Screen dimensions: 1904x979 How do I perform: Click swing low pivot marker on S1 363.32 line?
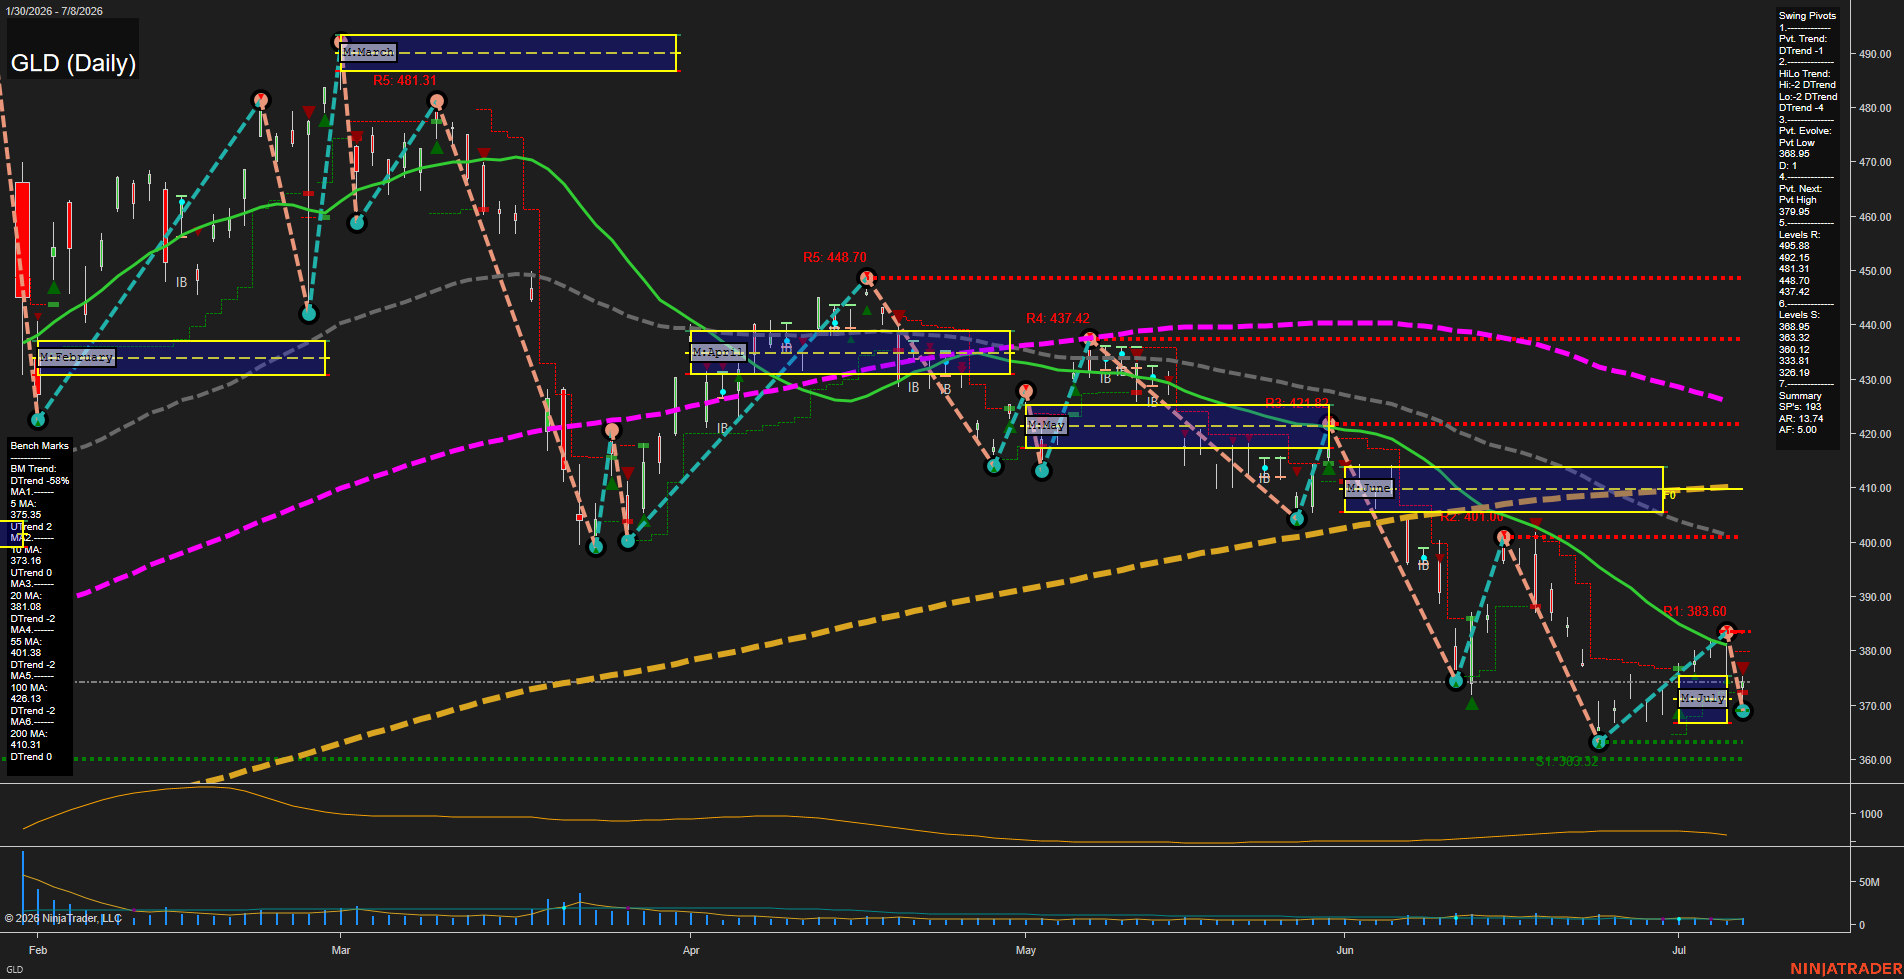pos(1598,742)
